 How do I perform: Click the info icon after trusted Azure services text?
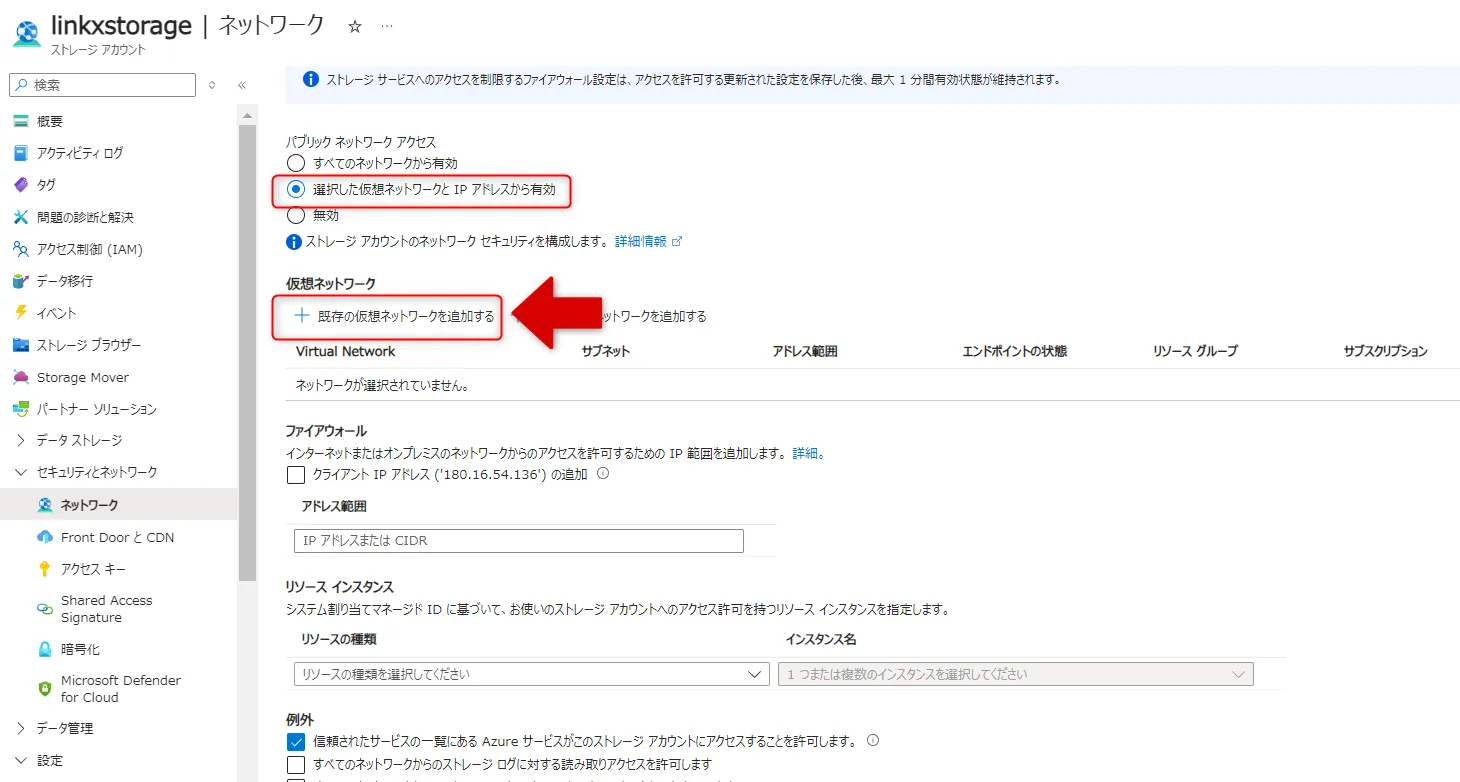(873, 741)
